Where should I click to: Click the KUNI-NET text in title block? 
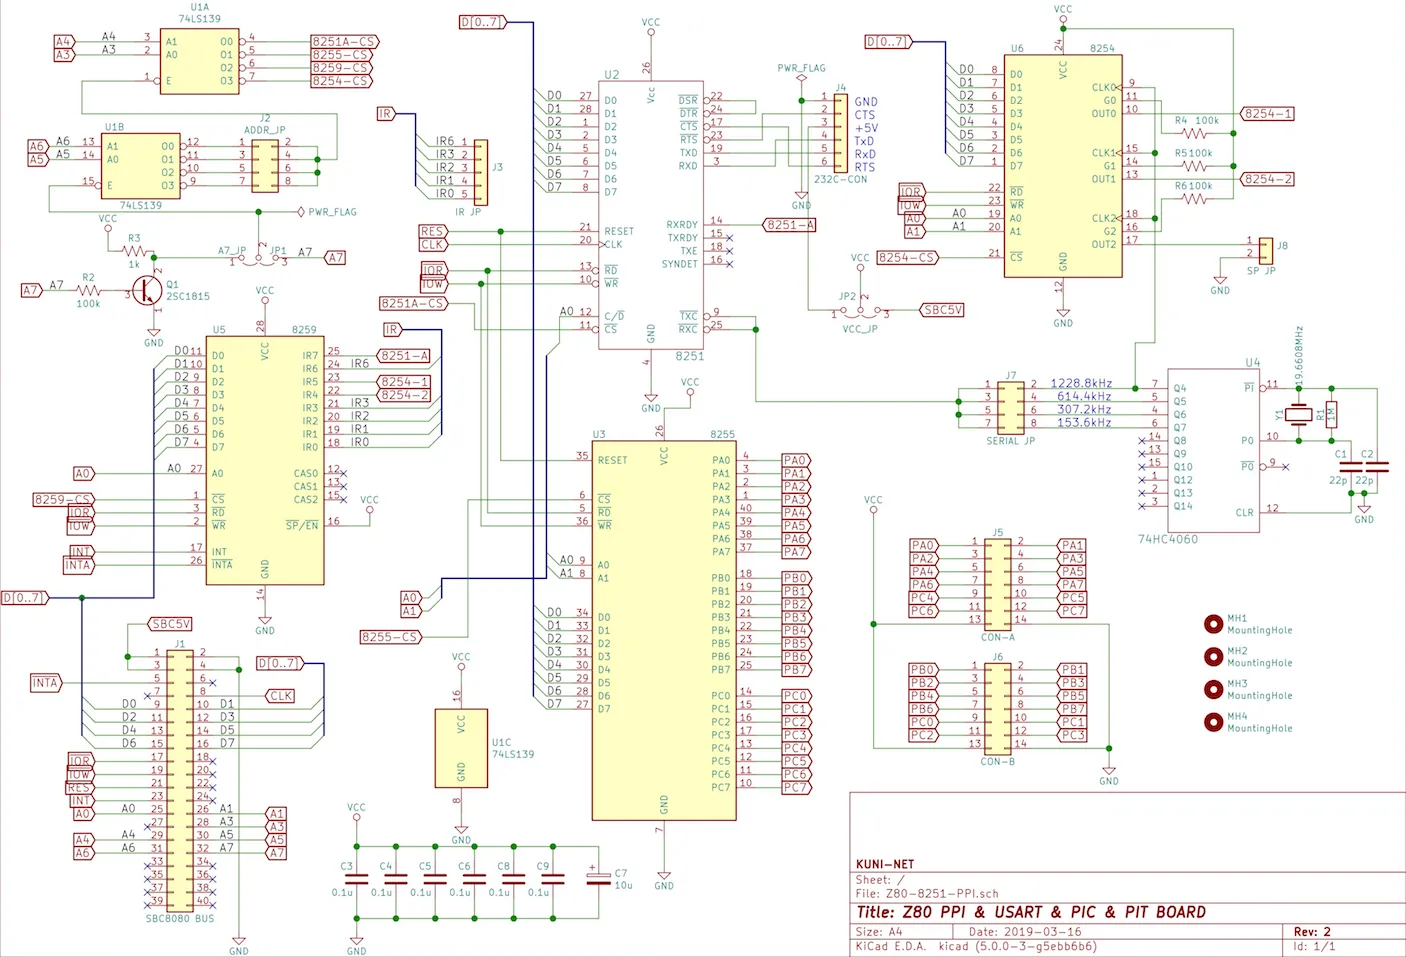point(885,864)
